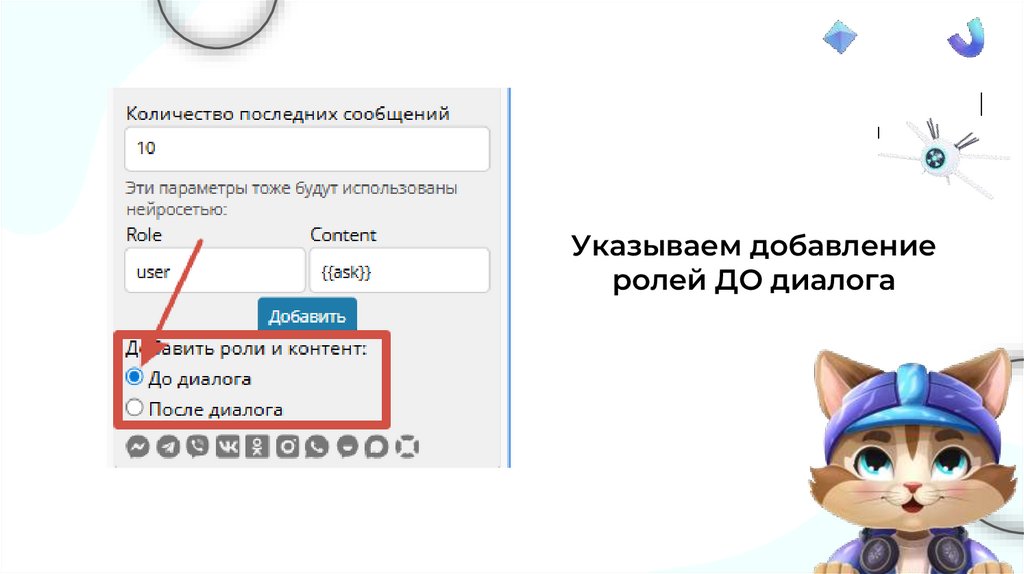Click the 'Количество последних сообщений' field with 10
The image size is (1024, 574).
pyautogui.click(x=307, y=149)
